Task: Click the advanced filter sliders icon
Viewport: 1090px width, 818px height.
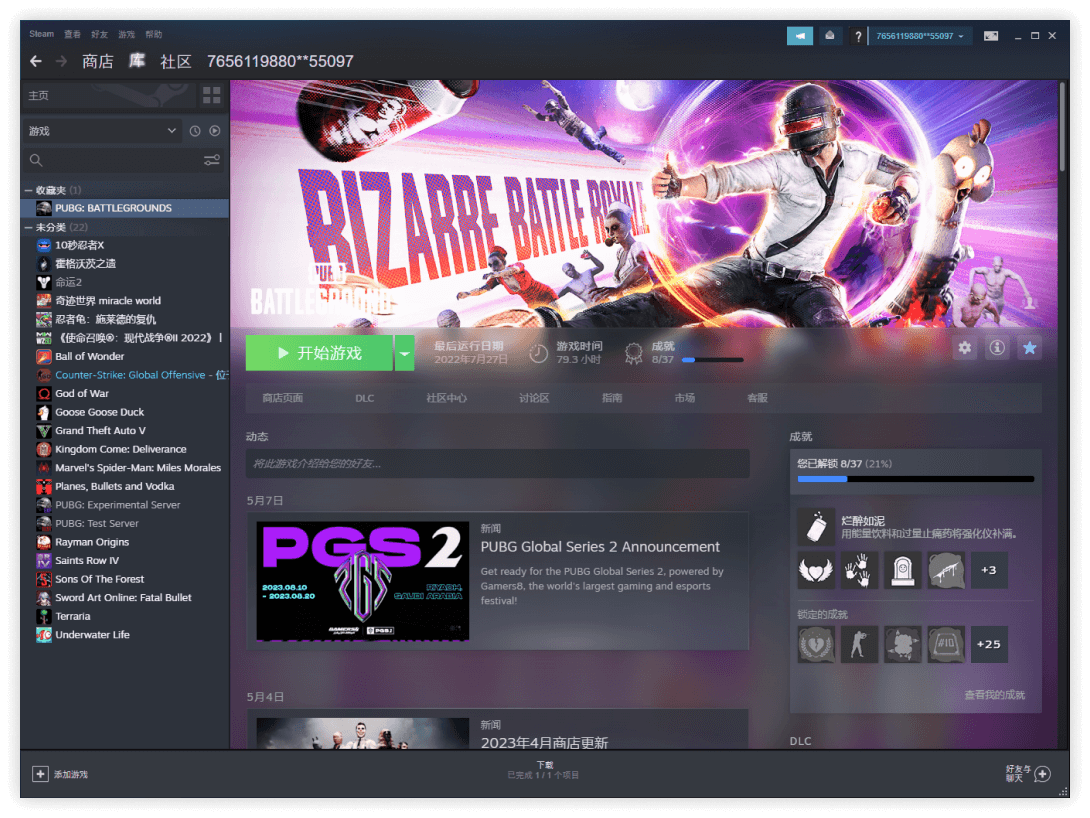Action: [211, 160]
